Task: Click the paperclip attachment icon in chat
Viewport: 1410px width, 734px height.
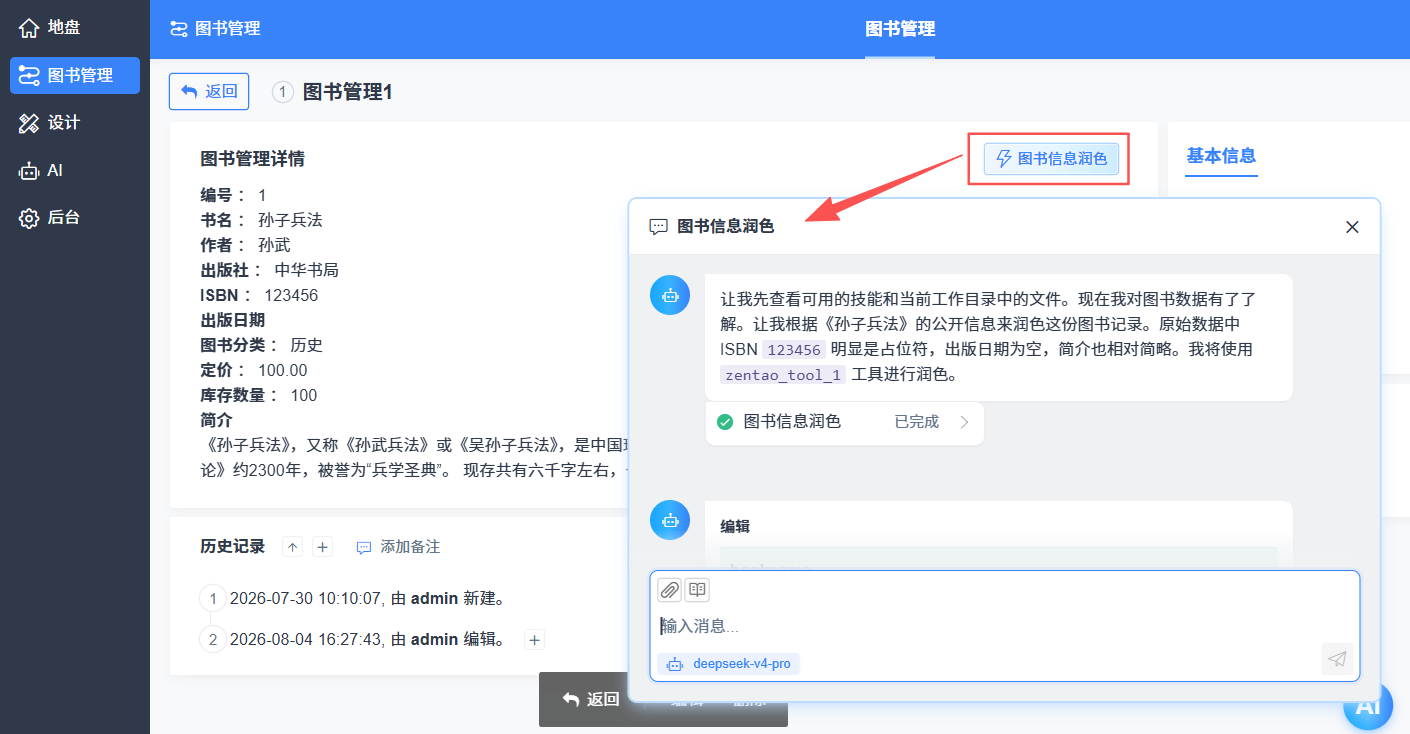Action: tap(670, 590)
